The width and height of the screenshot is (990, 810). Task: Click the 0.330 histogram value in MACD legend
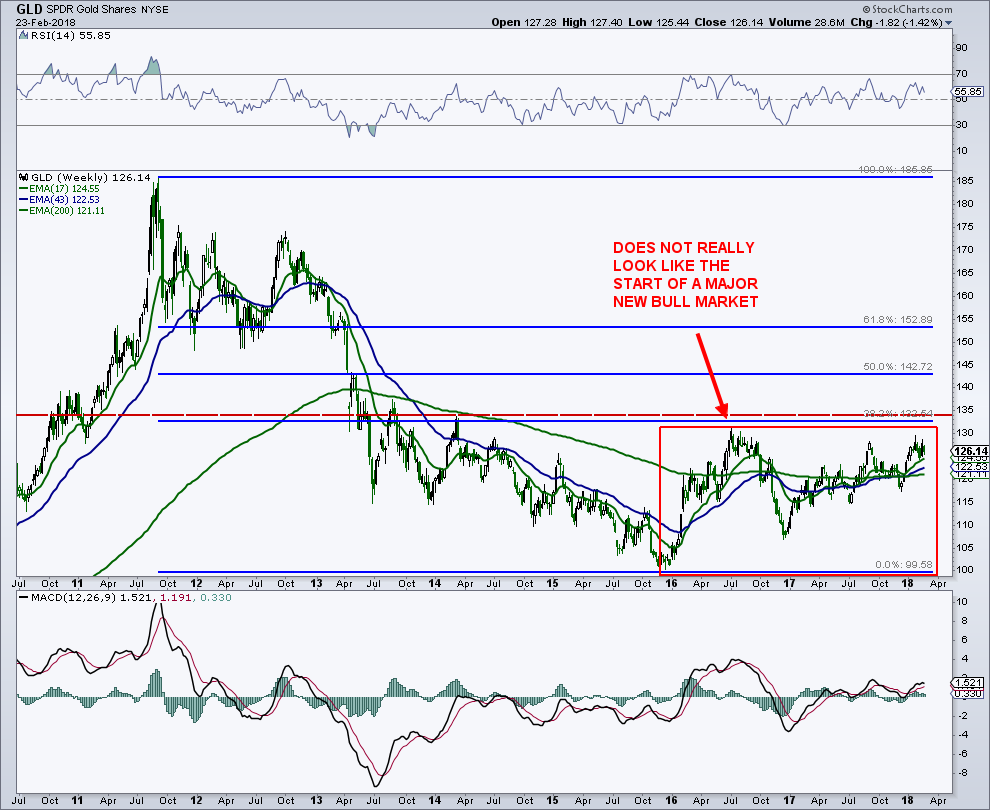216,597
